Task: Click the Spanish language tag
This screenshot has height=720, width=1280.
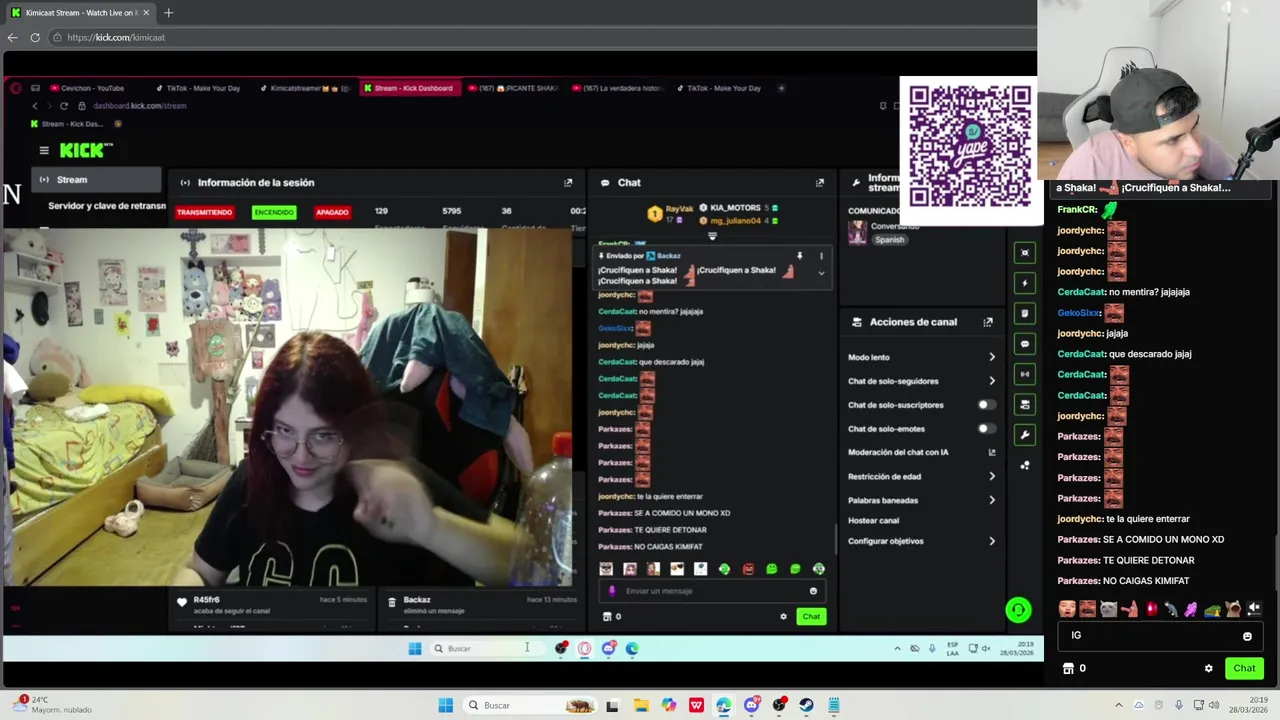Action: click(x=889, y=240)
